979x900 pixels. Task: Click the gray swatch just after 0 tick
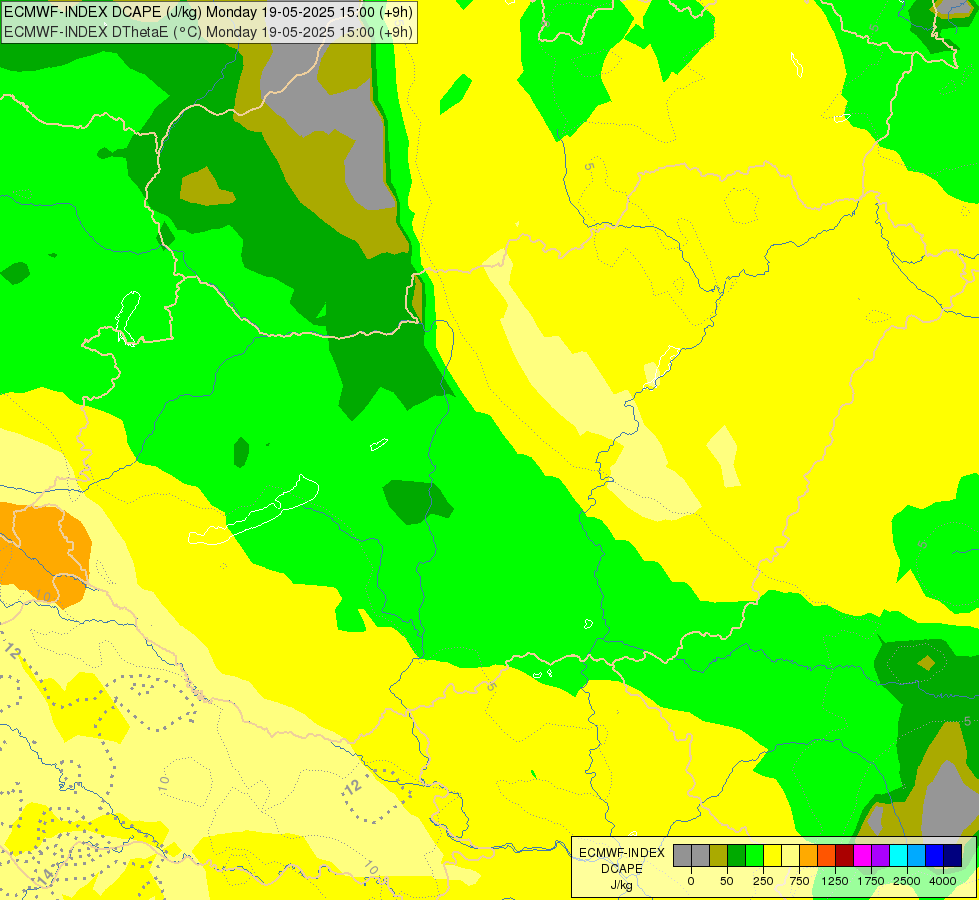click(701, 856)
